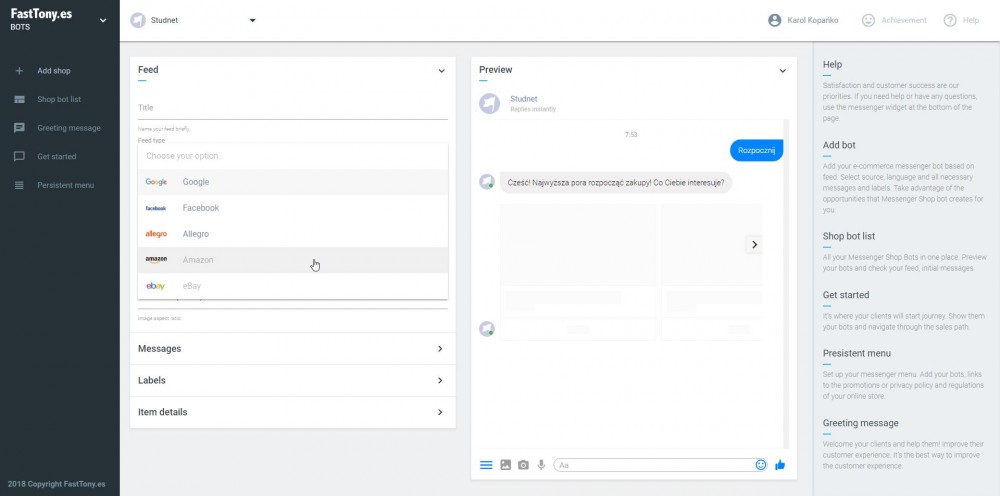Click the Achievement smiley icon

point(868,20)
